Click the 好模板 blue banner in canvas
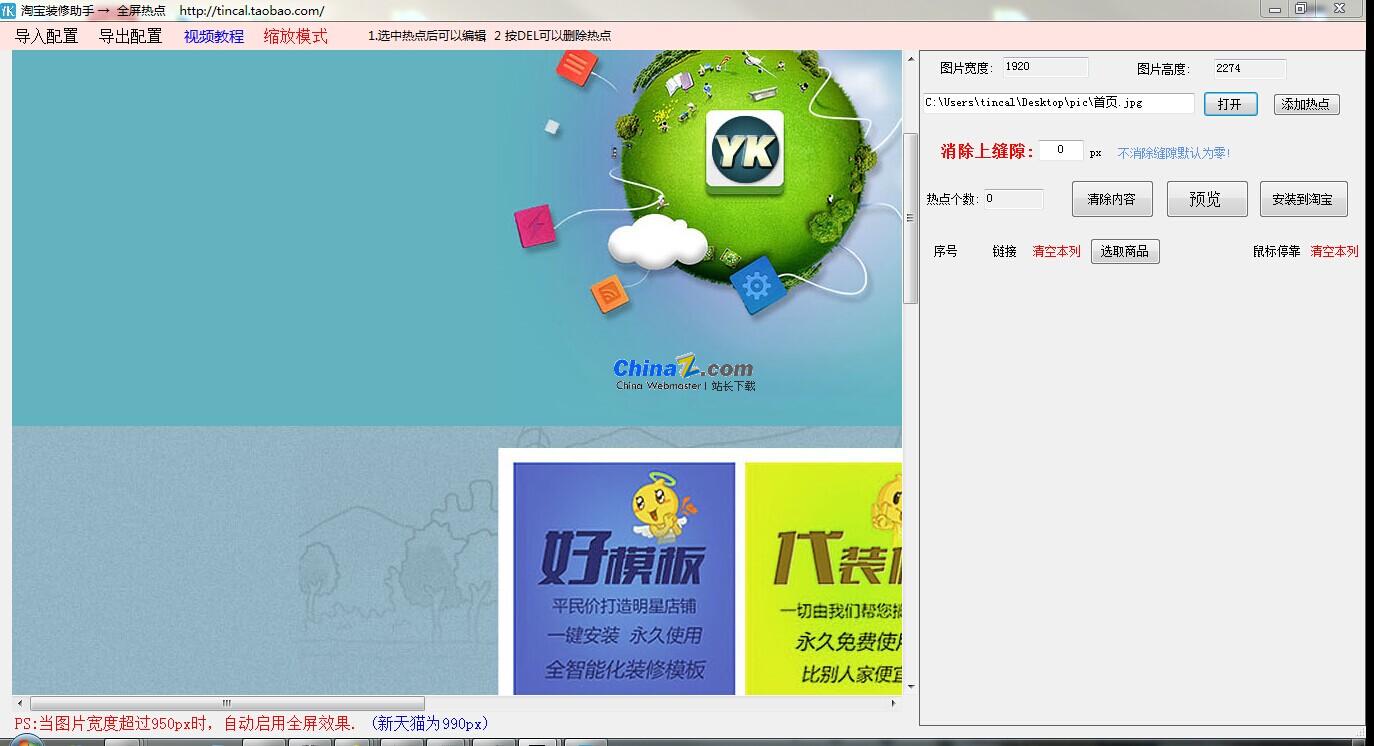 click(624, 577)
